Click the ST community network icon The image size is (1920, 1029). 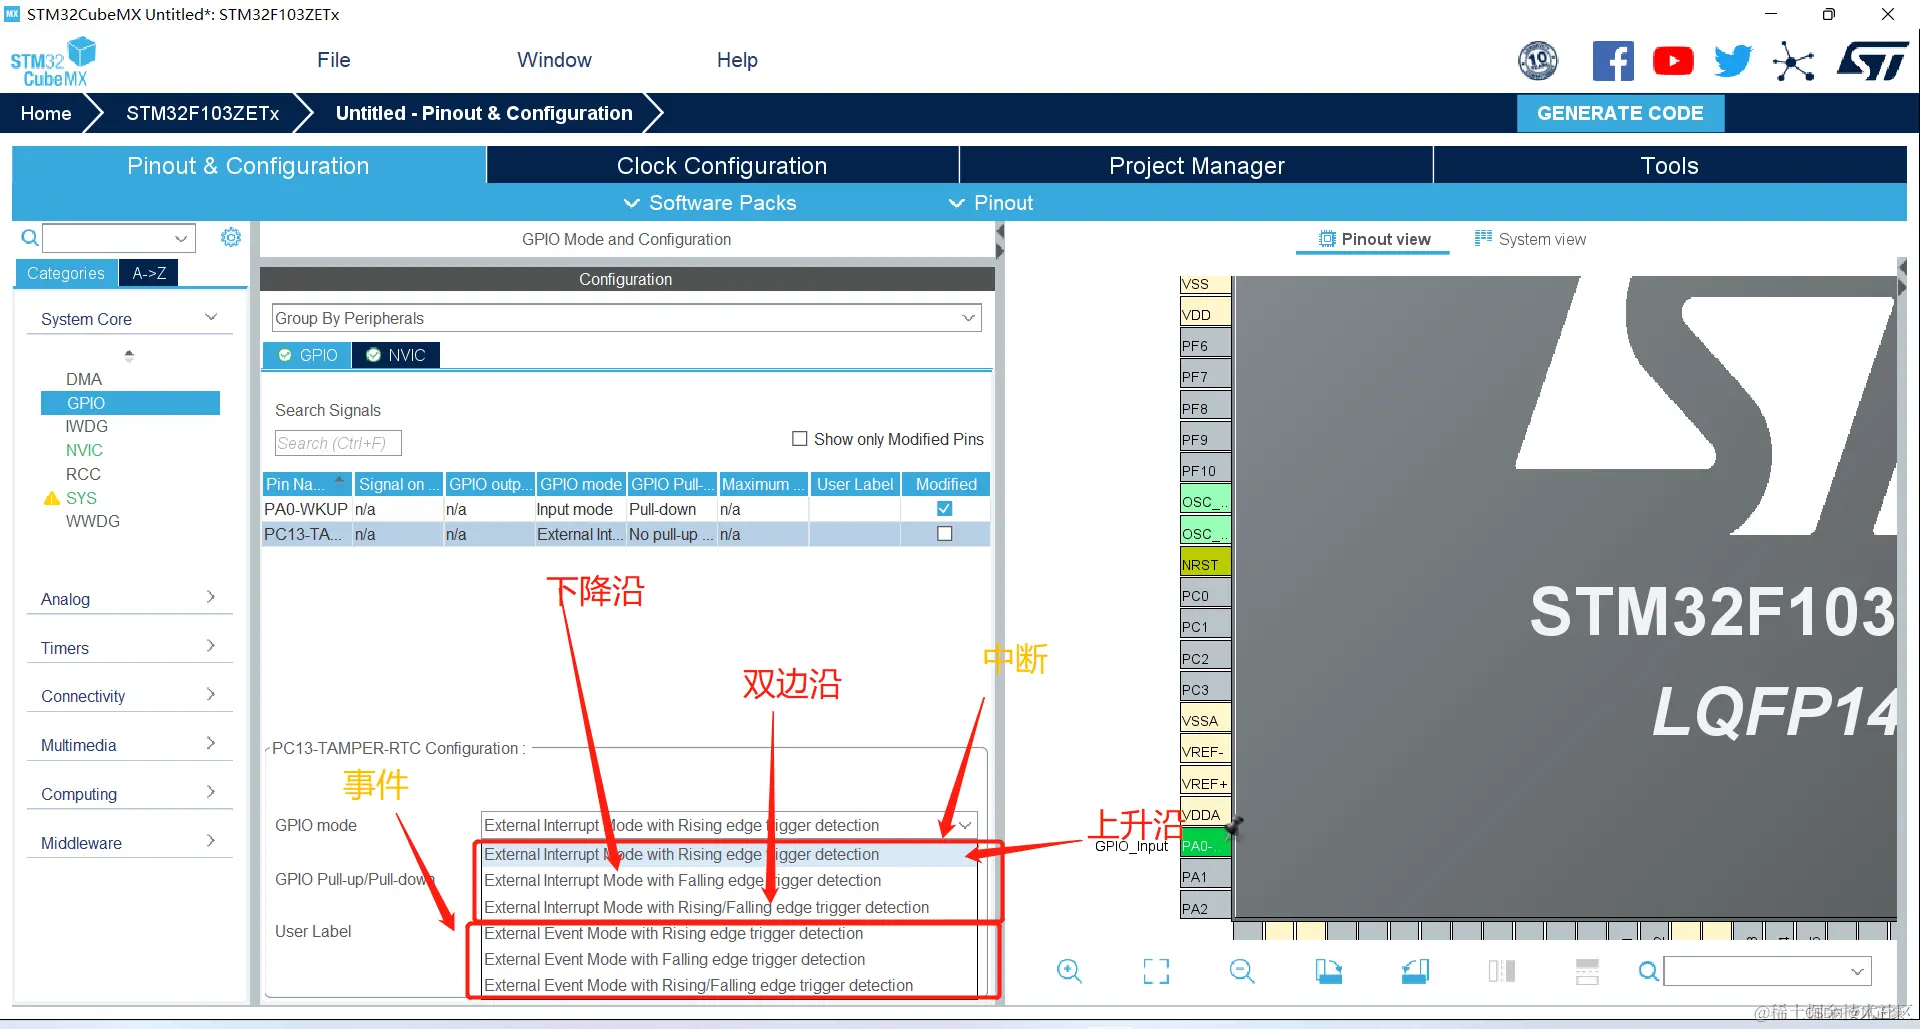pos(1793,62)
